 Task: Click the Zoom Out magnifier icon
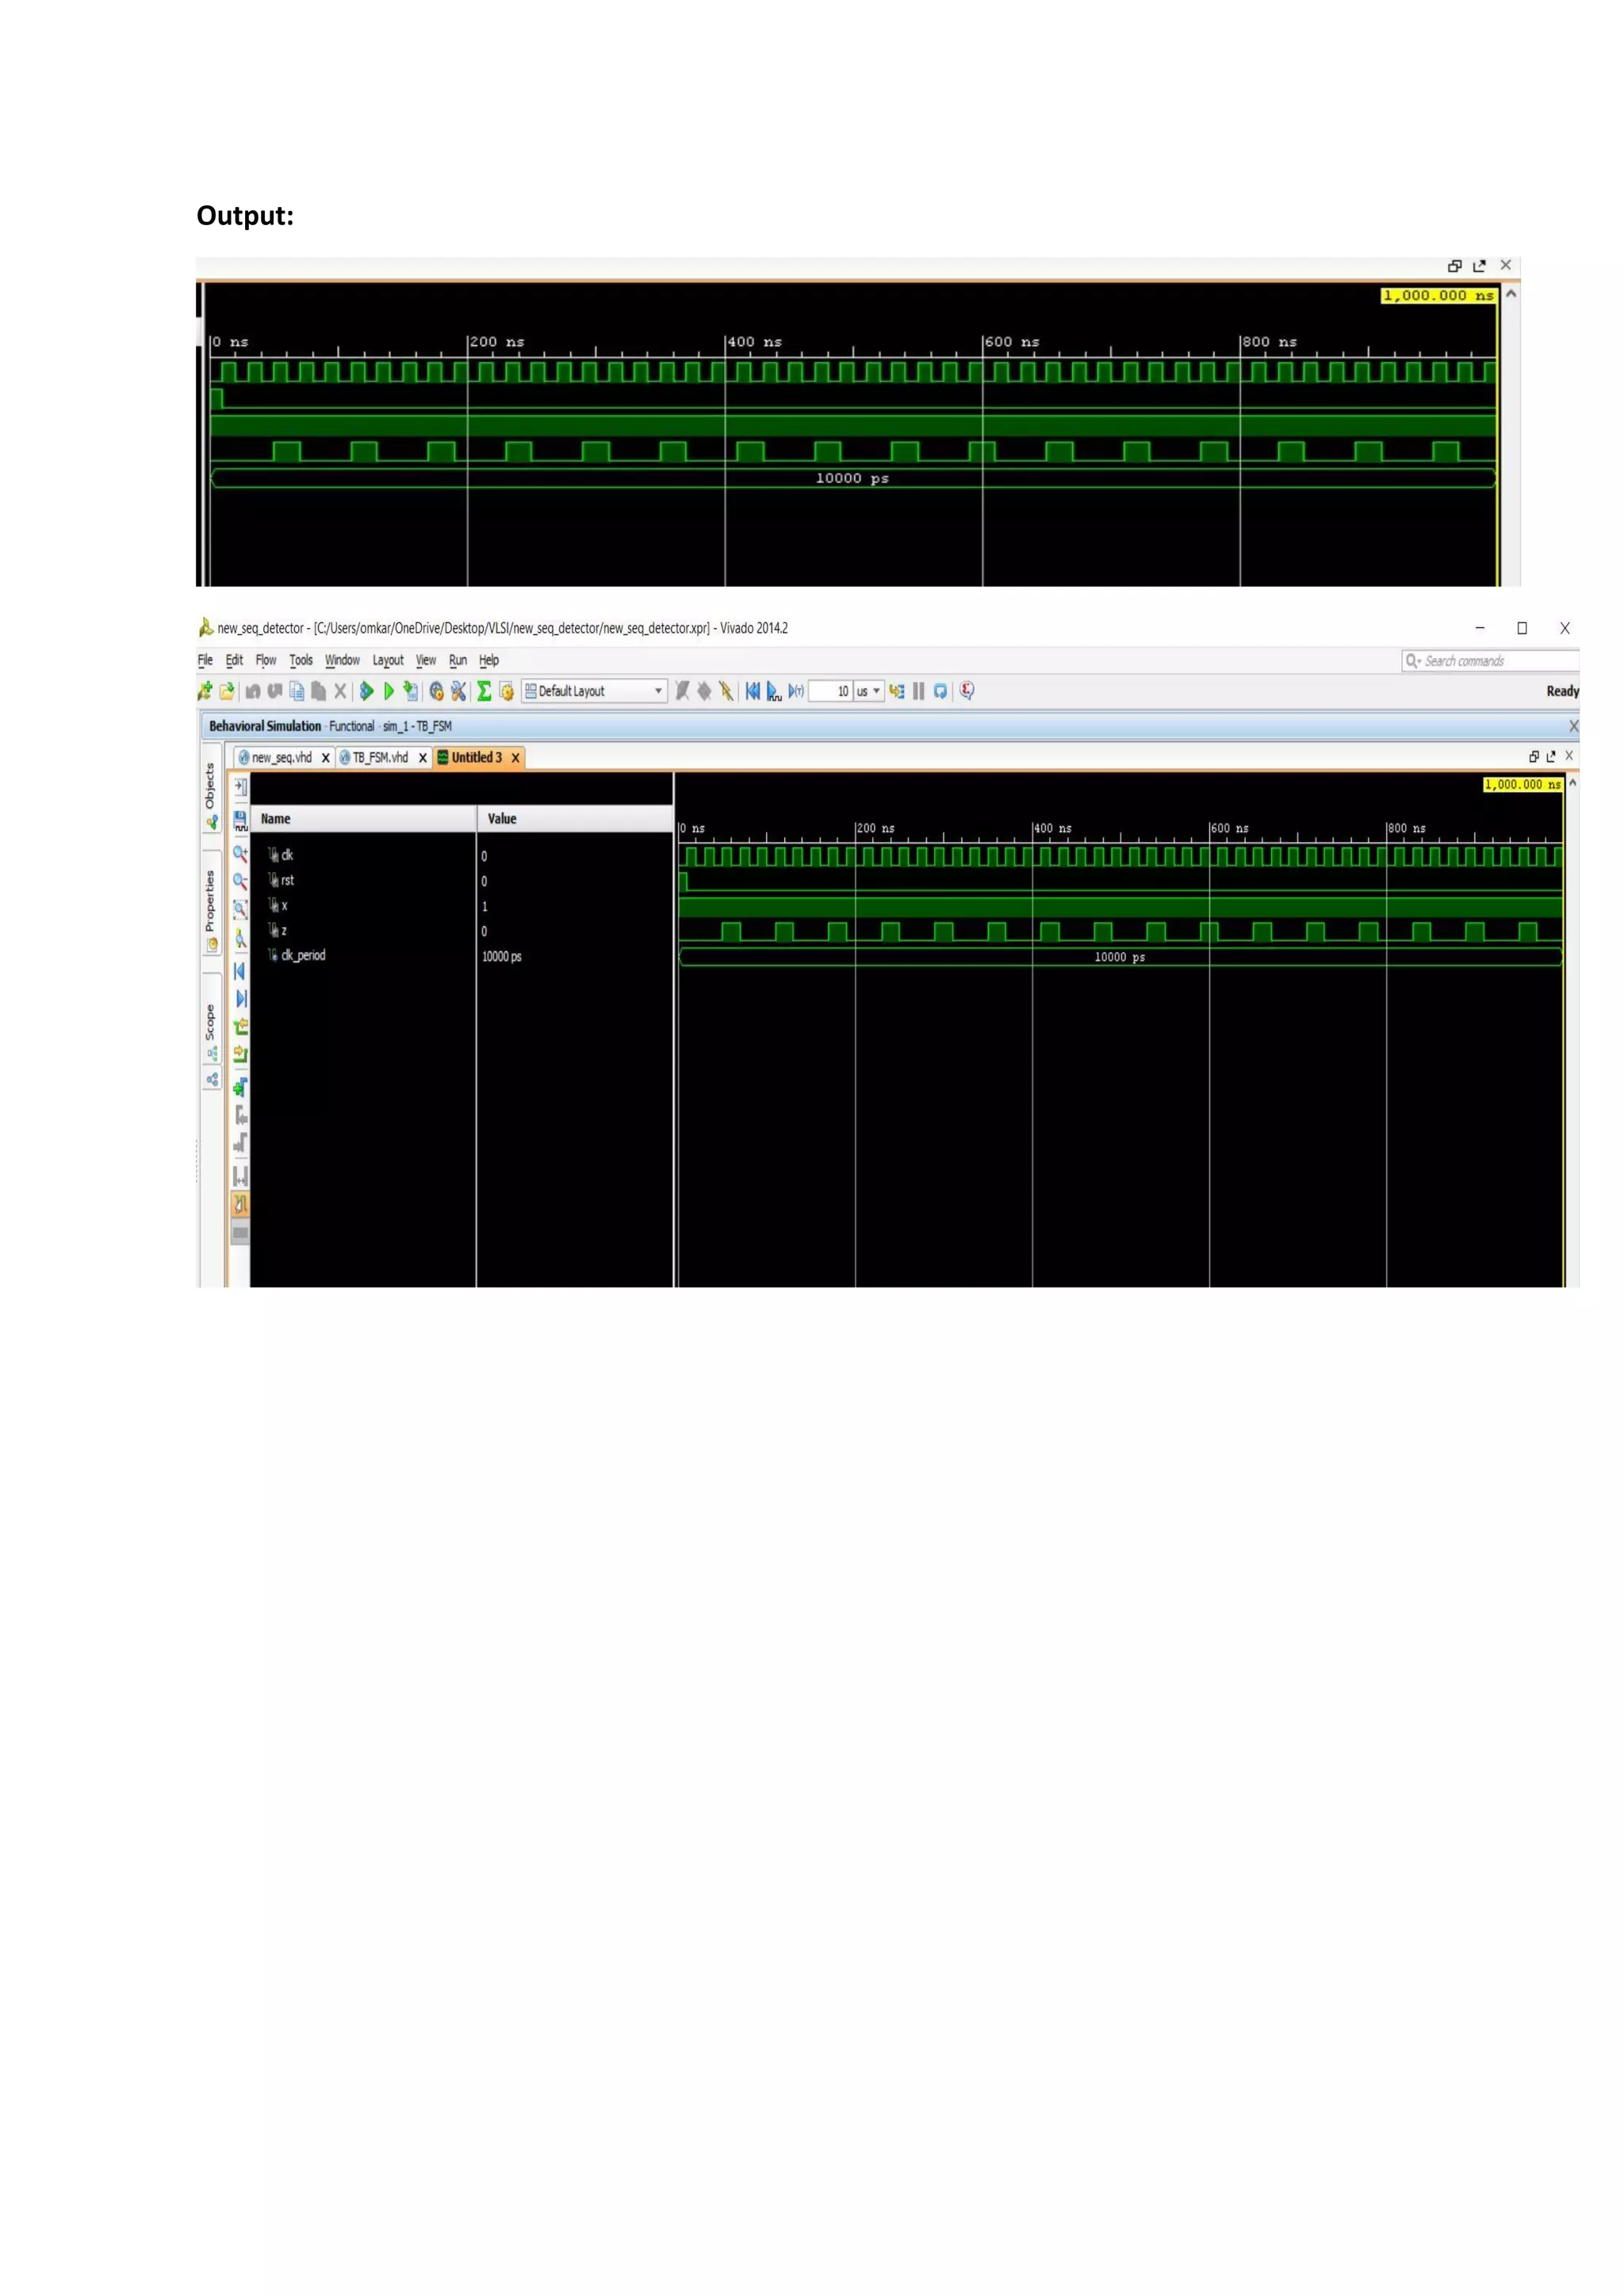(241, 881)
